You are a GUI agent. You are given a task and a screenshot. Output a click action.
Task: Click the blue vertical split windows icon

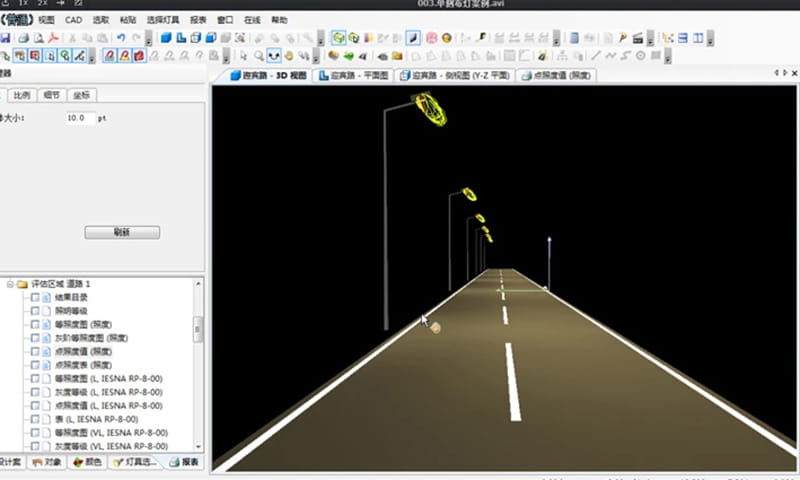[698, 38]
